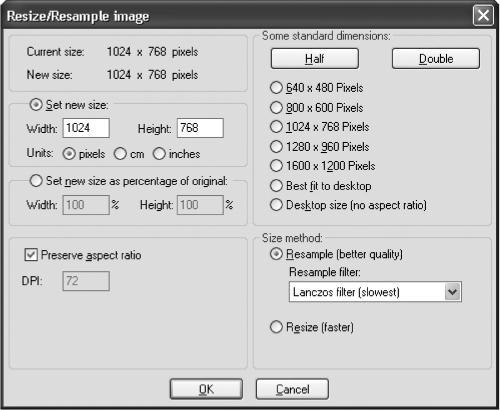Select the Set new size radio button

(x=36, y=105)
